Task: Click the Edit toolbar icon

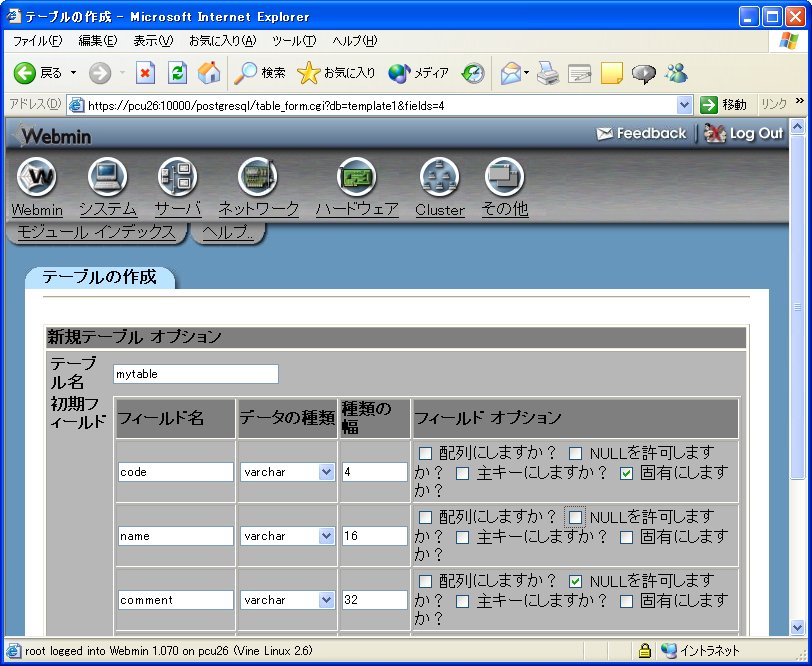Action: pyautogui.click(x=579, y=73)
